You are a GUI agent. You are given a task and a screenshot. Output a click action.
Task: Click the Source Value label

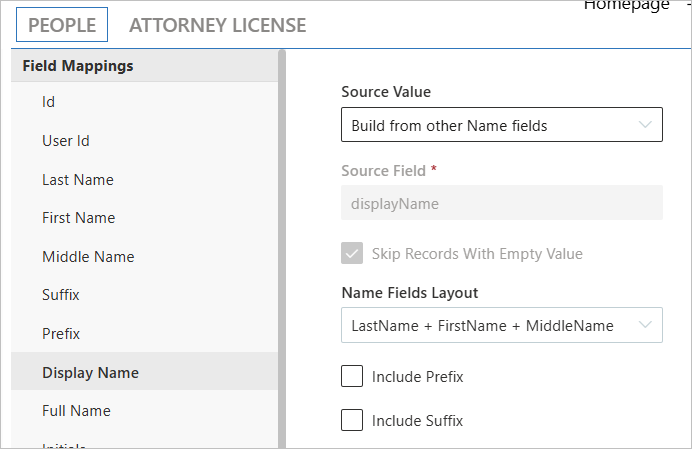point(386,92)
